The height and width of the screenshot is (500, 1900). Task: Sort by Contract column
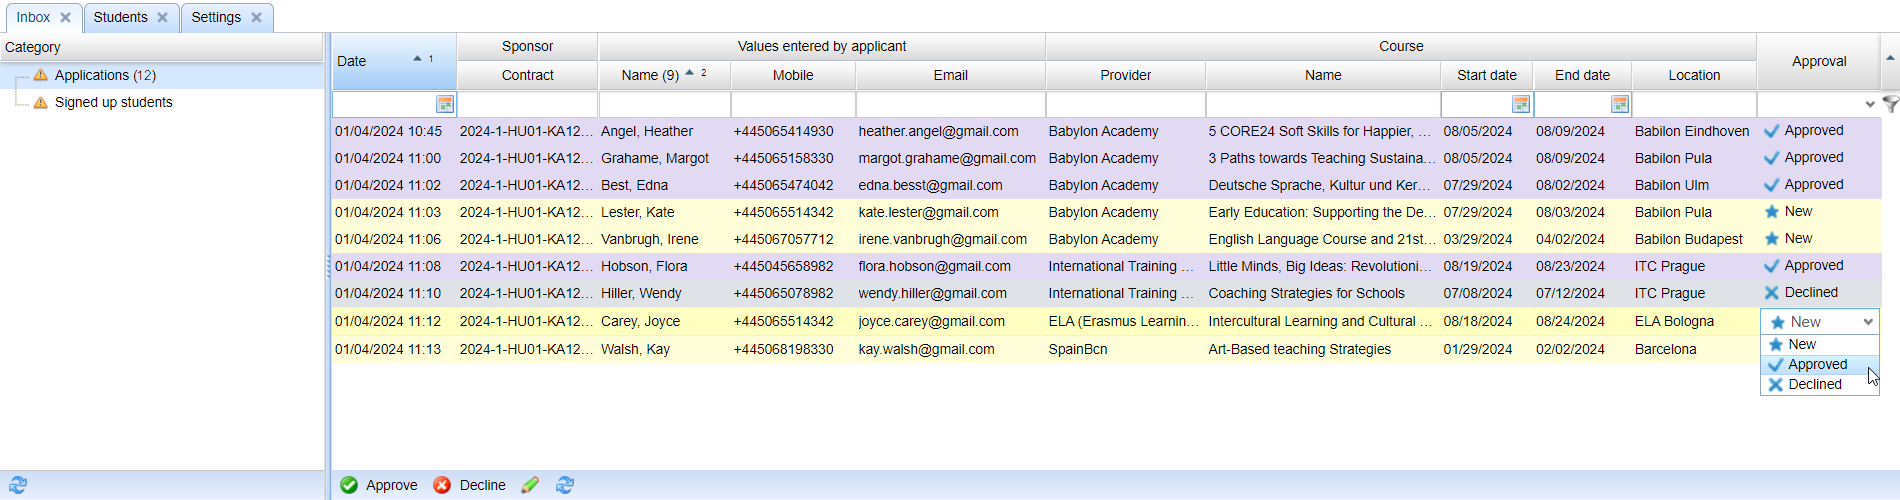pos(527,75)
